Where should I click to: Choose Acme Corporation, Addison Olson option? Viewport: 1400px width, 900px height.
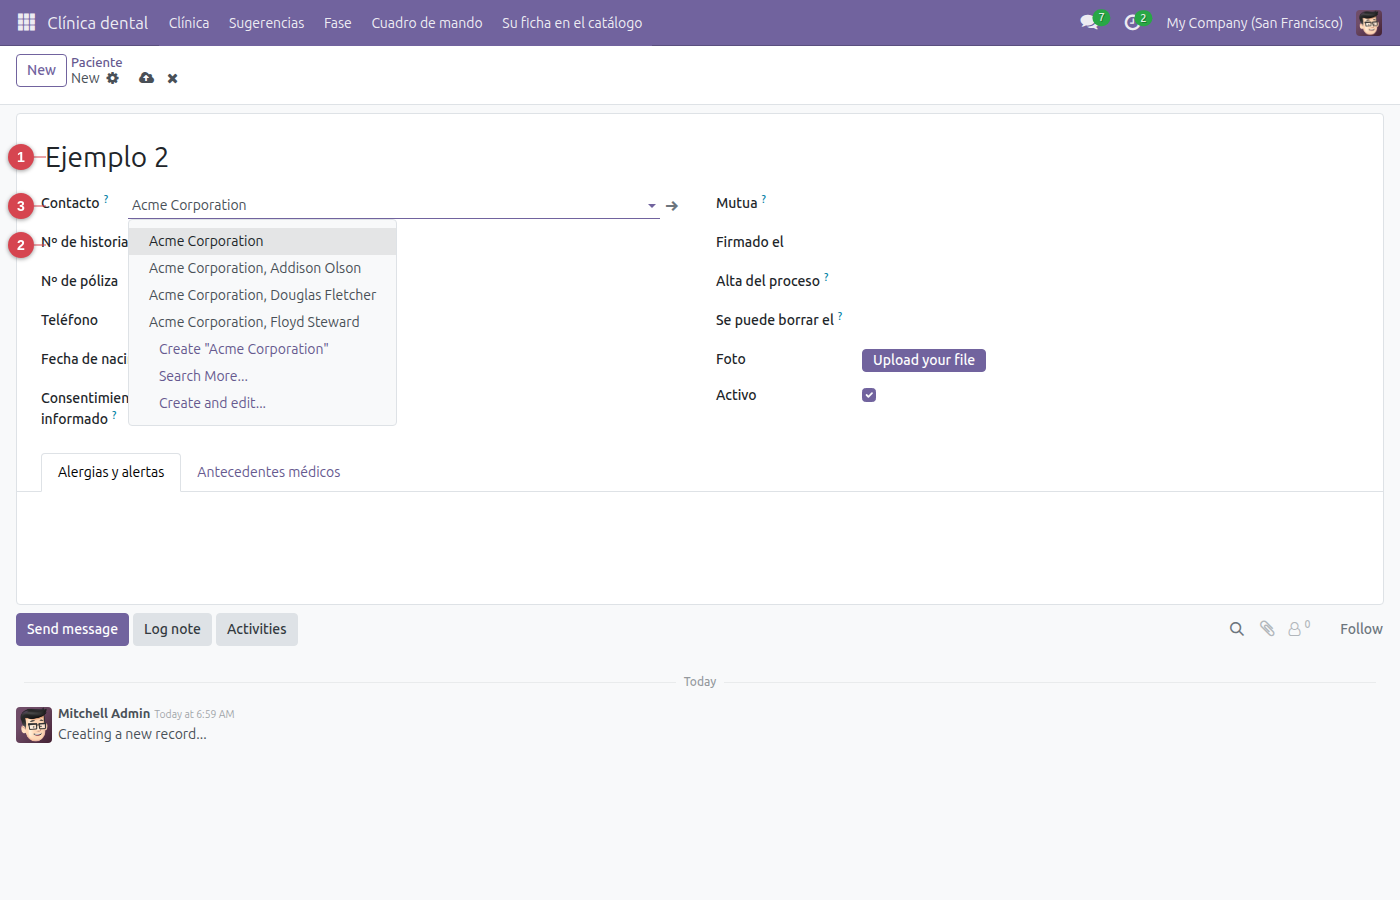[262, 268]
